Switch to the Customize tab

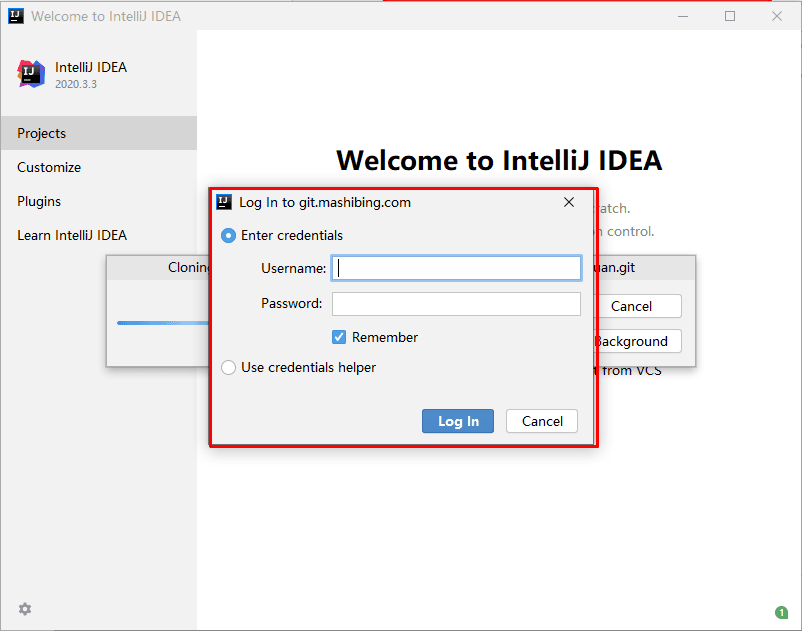click(99, 167)
